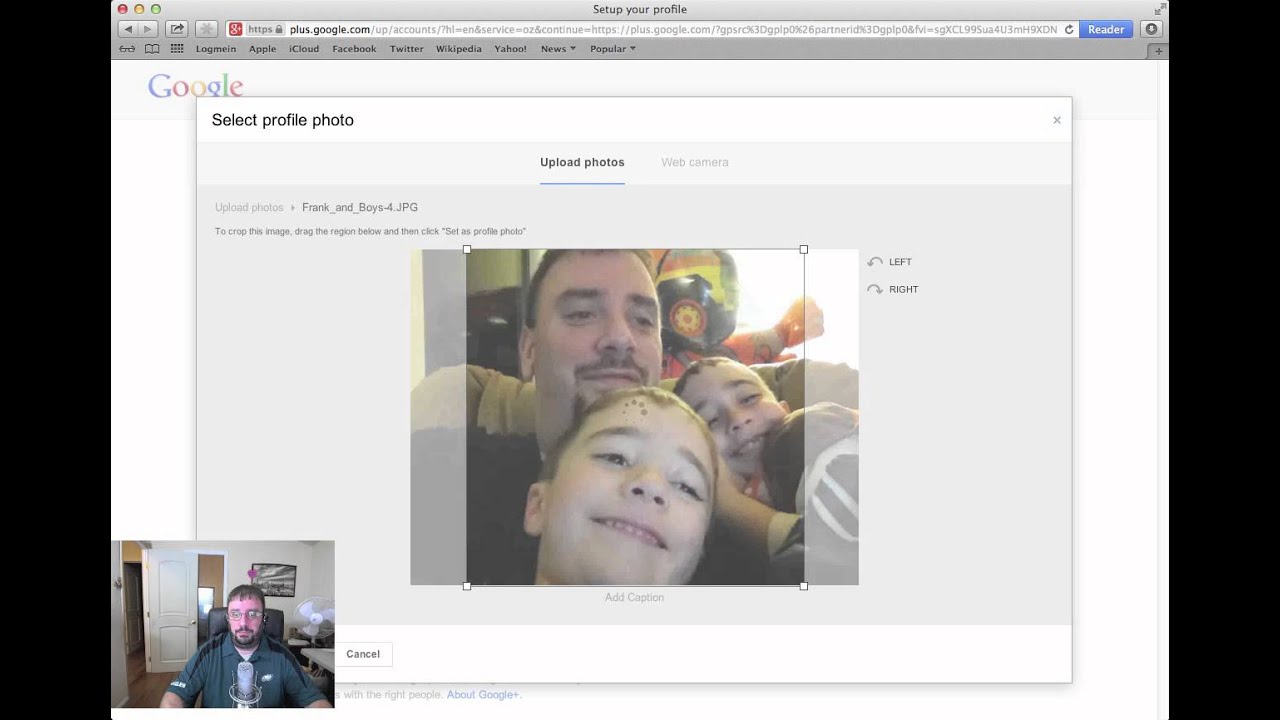Switch to the Upload photos tab
Screen dimensions: 1280x720
(582, 162)
